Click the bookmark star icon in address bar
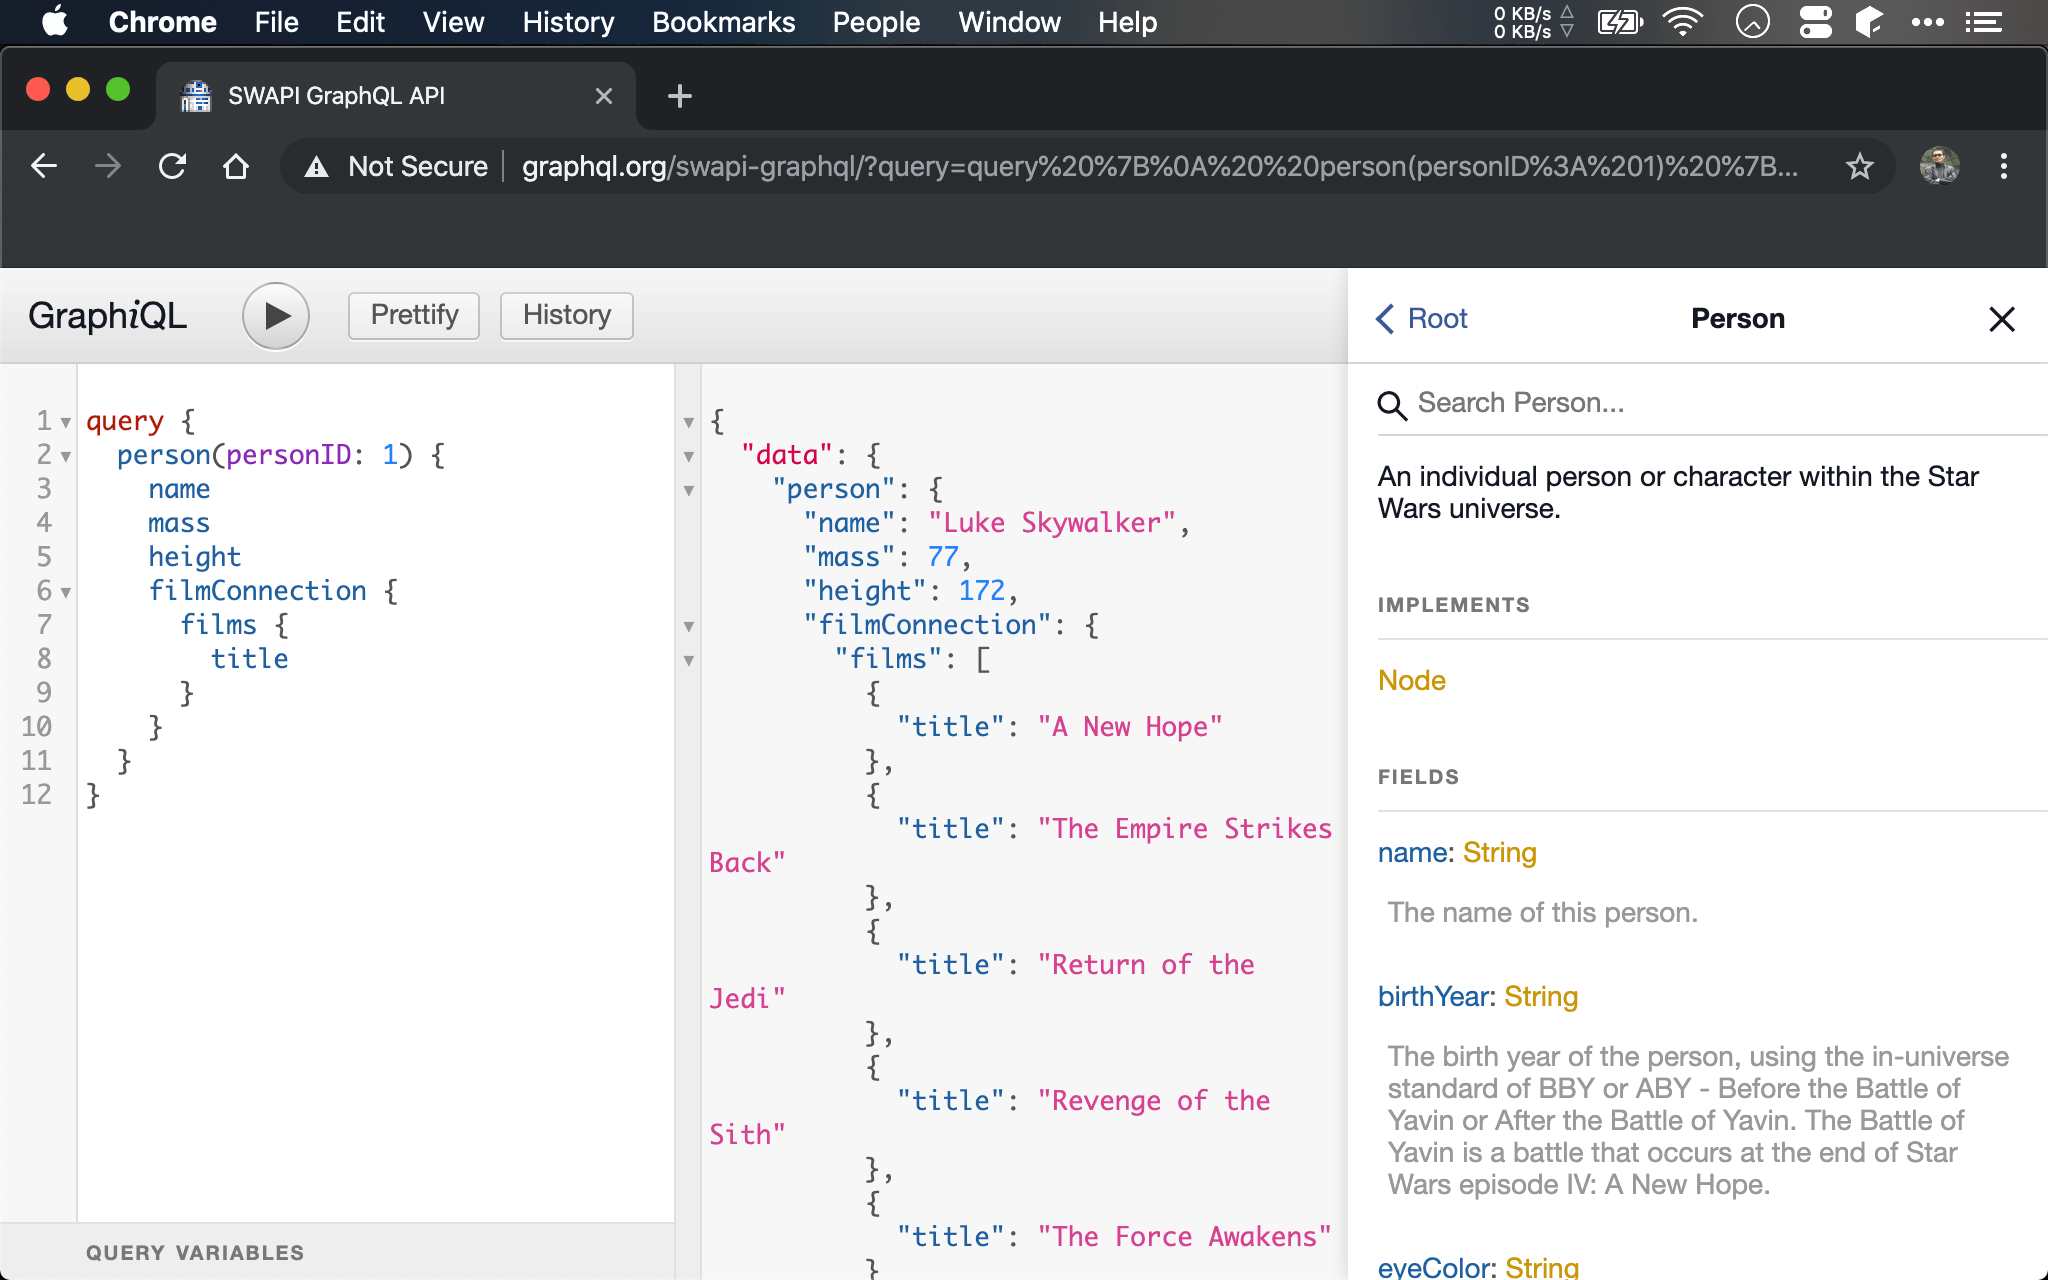This screenshot has height=1280, width=2048. [1861, 165]
